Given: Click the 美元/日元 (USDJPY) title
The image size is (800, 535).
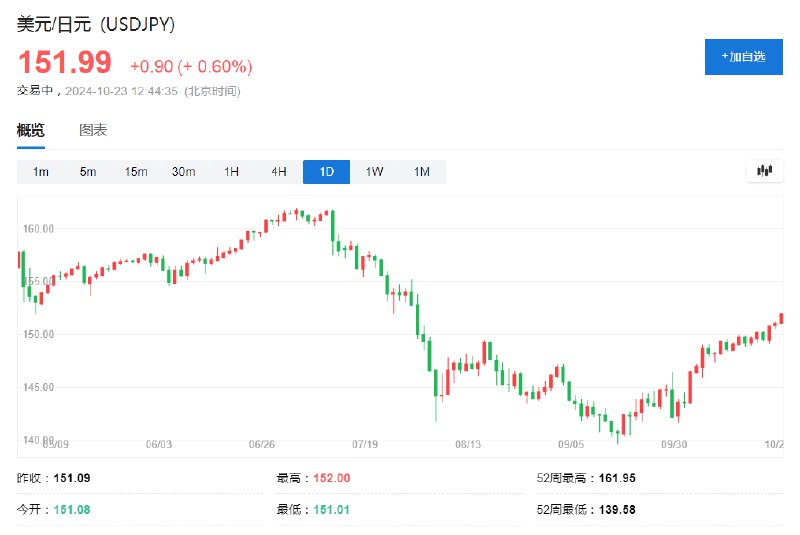Looking at the screenshot, I should click(x=96, y=24).
